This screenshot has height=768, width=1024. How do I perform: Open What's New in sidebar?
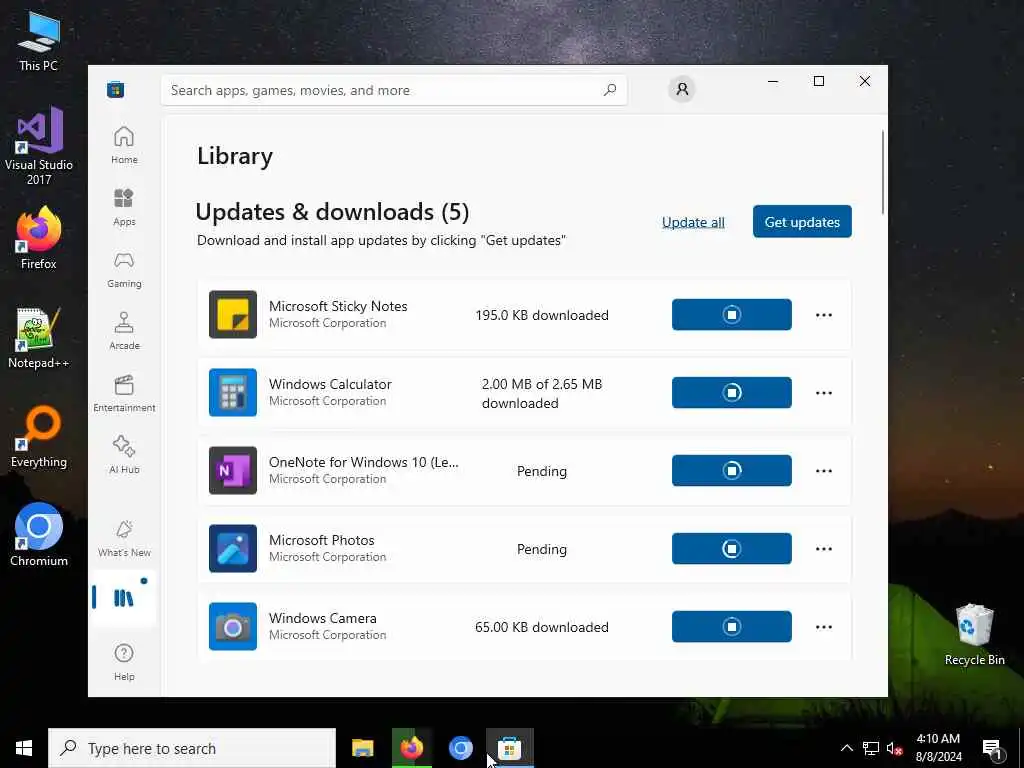pyautogui.click(x=124, y=538)
